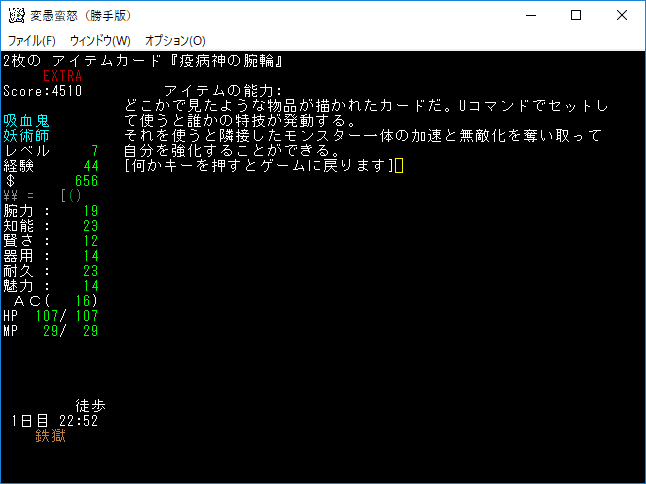Click the key-press prompt to return to game
Screen dimensions: 646x484
pyautogui.click(x=260, y=166)
